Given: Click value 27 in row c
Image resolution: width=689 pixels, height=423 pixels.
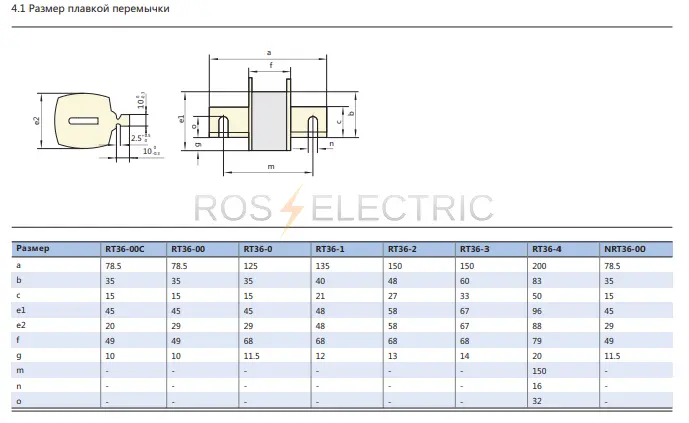Looking at the screenshot, I should (x=392, y=296).
